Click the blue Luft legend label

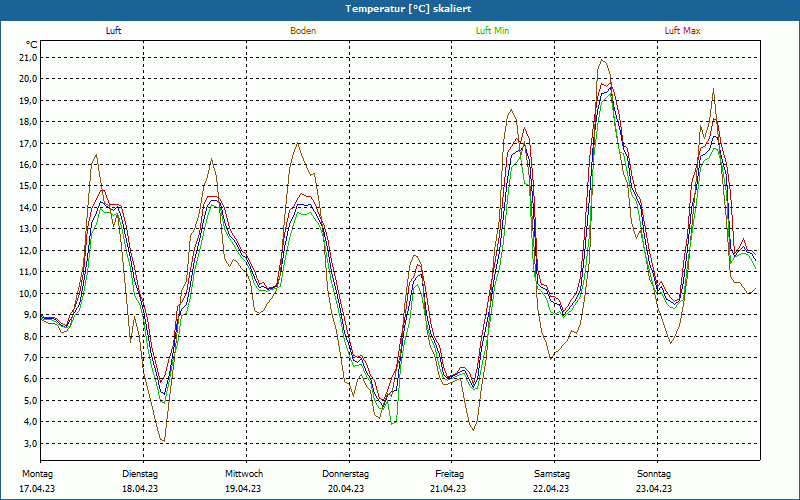(x=113, y=31)
